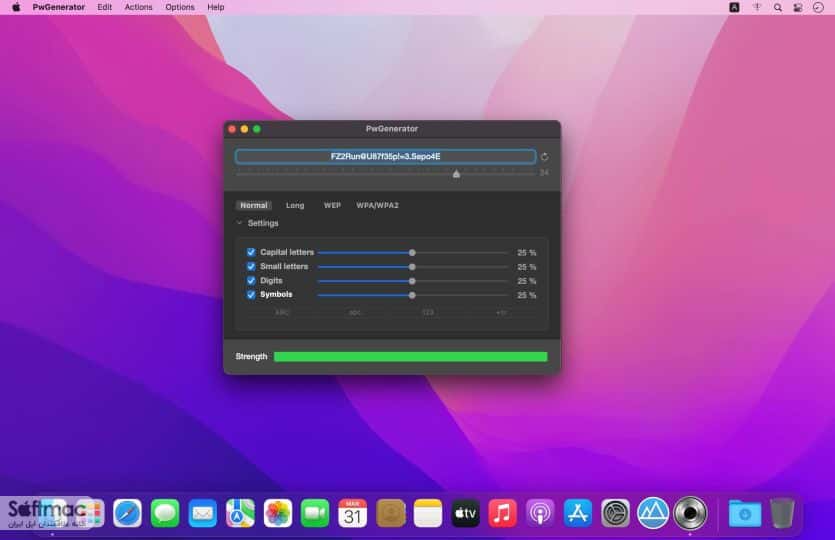Open the PwGenerator app menu
This screenshot has height=540, width=835.
coord(59,7)
